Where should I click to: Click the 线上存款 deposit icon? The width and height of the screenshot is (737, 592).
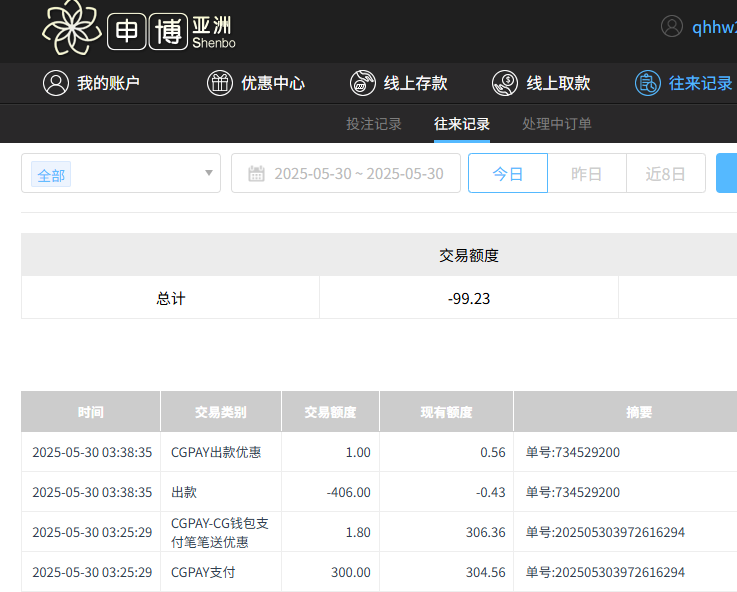(x=363, y=83)
